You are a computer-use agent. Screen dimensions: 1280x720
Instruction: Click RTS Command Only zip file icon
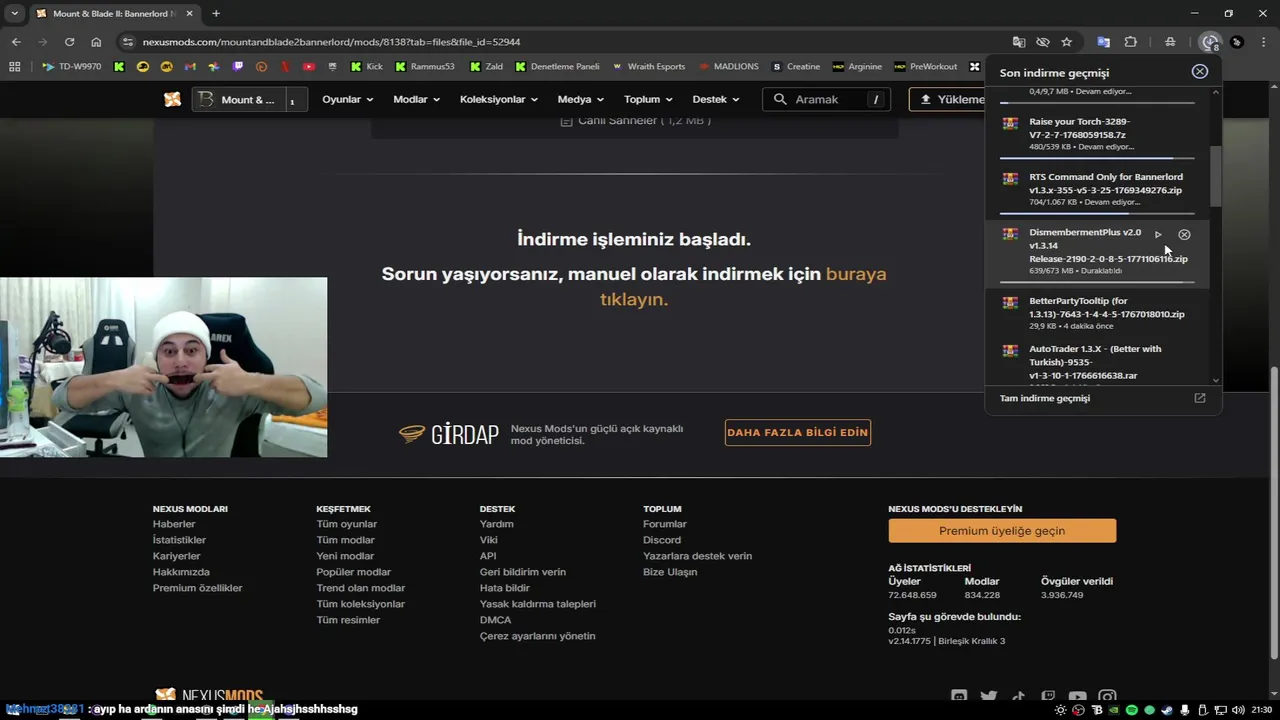pos(1011,179)
